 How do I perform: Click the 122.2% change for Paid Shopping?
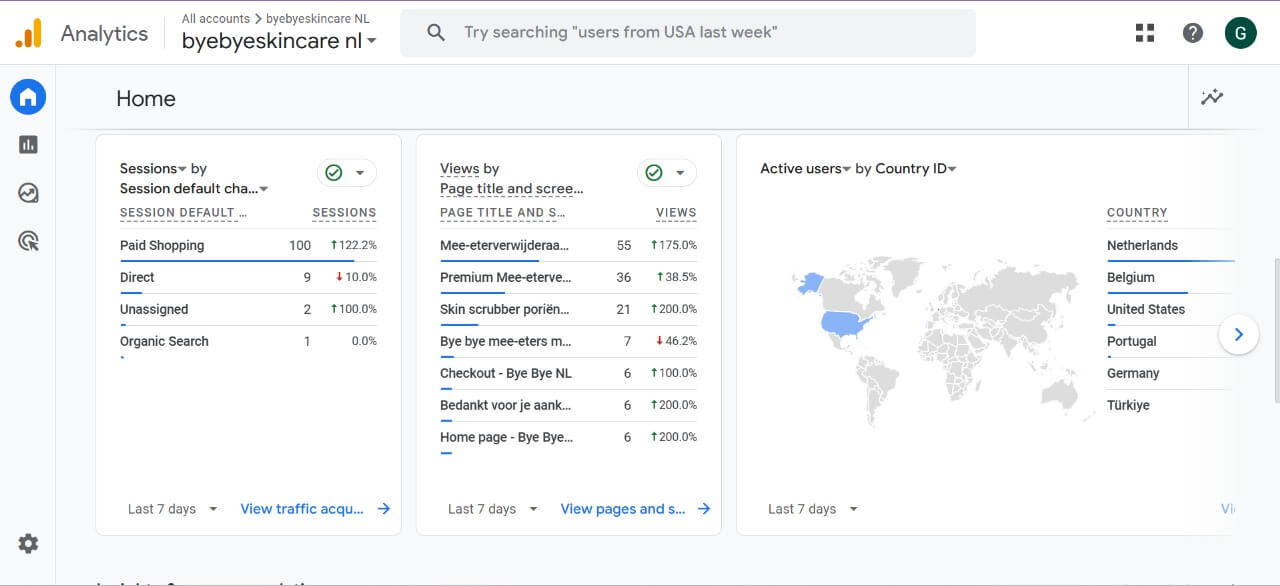coord(353,245)
